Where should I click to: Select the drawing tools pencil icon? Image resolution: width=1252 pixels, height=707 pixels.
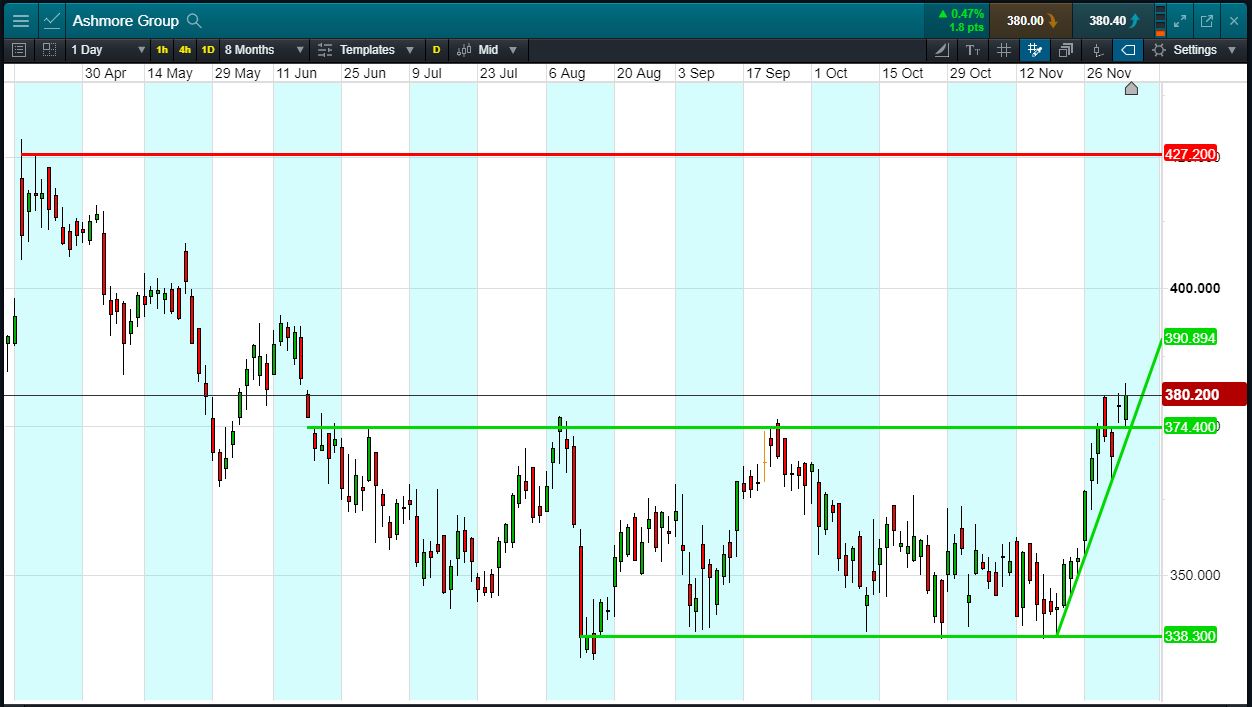pyautogui.click(x=942, y=50)
